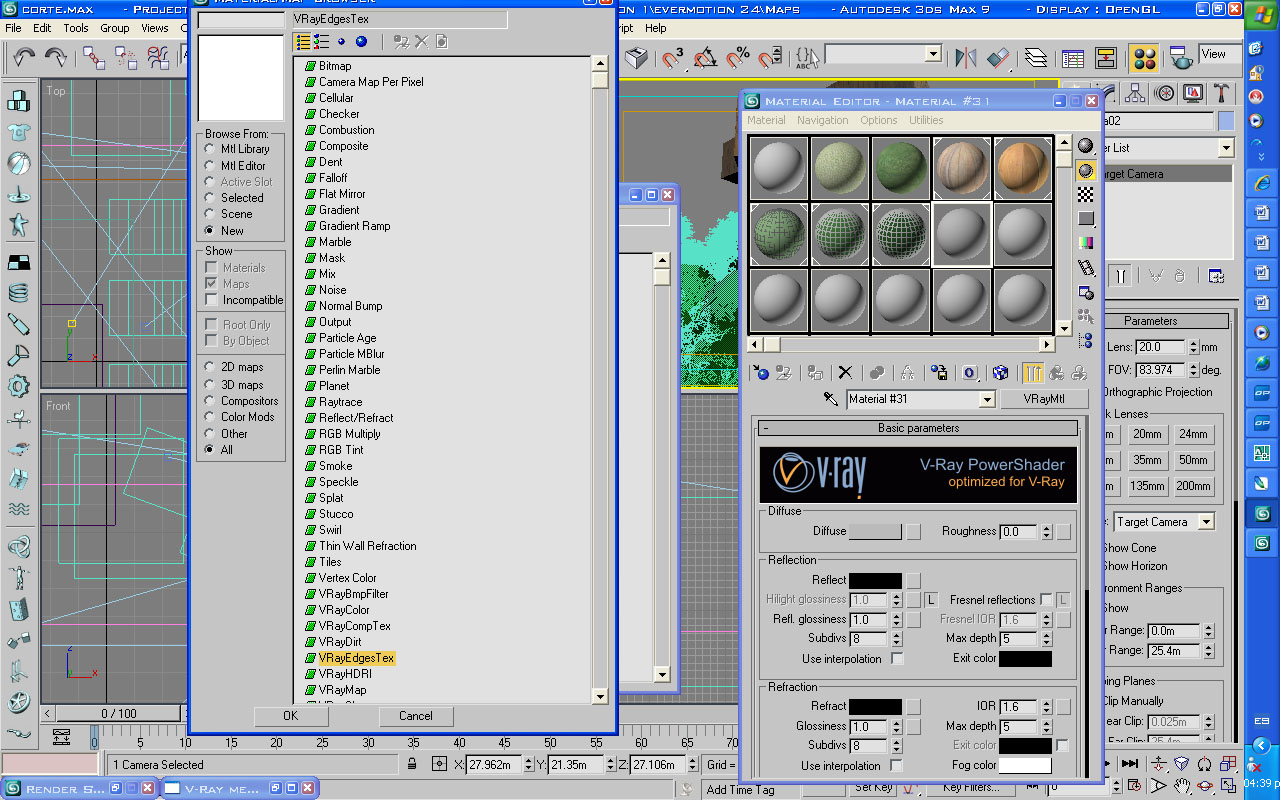Click the Lens value spinner arrows
Screen dimensions: 1280x800
[1193, 347]
